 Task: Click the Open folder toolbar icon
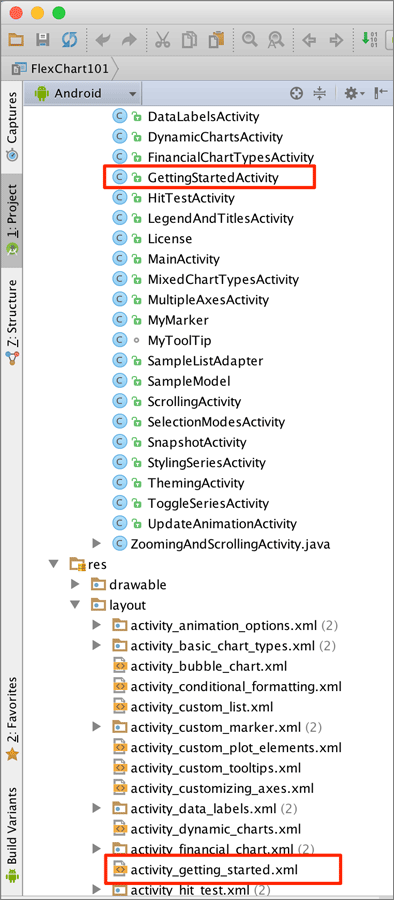tap(16, 40)
